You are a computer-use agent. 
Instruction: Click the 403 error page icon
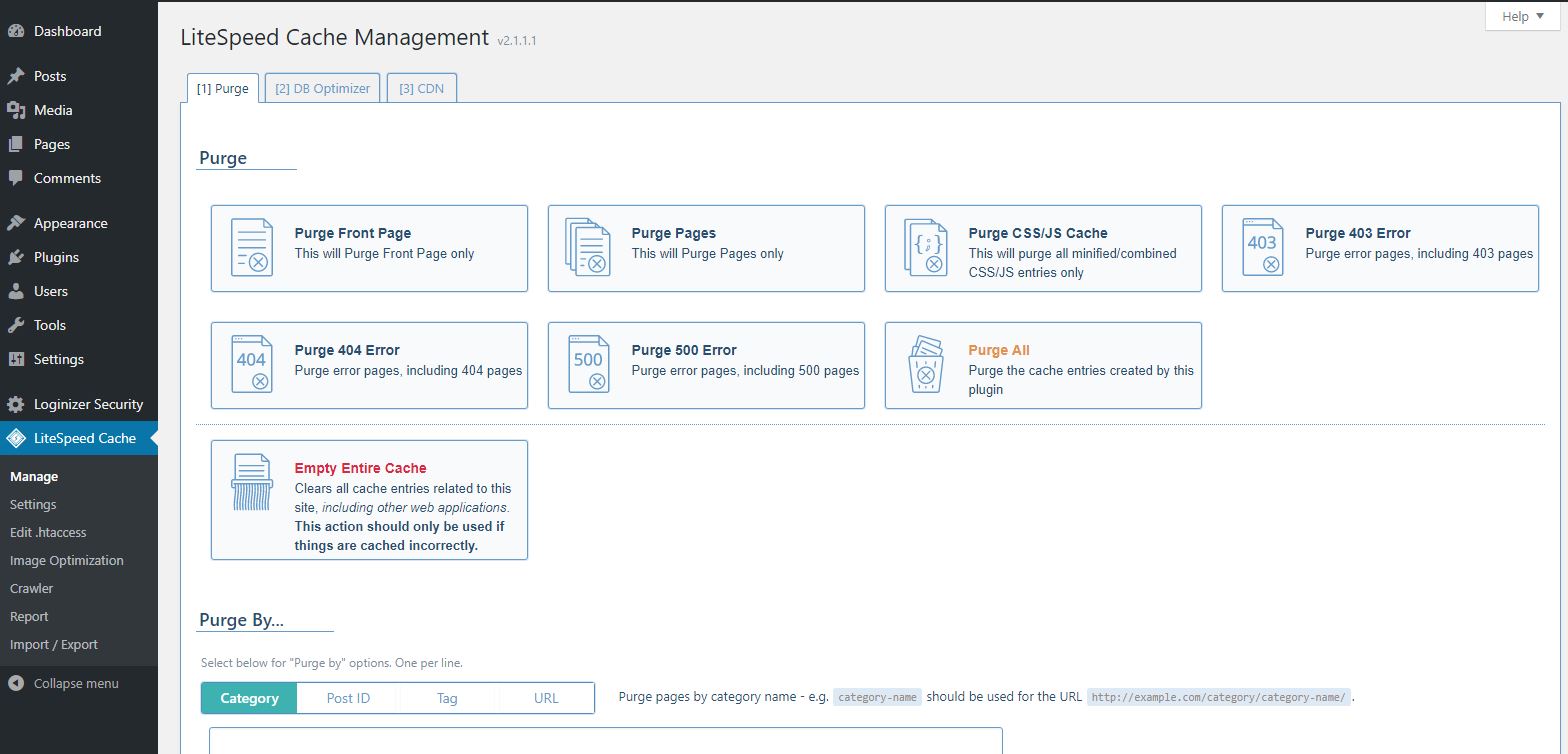point(1262,247)
